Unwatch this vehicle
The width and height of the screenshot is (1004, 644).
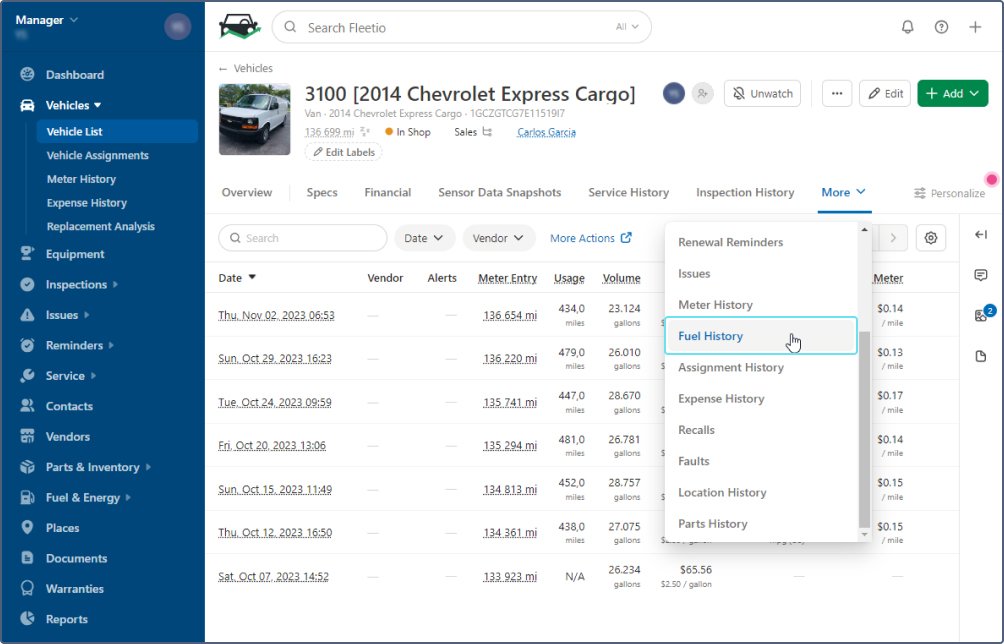coord(763,93)
